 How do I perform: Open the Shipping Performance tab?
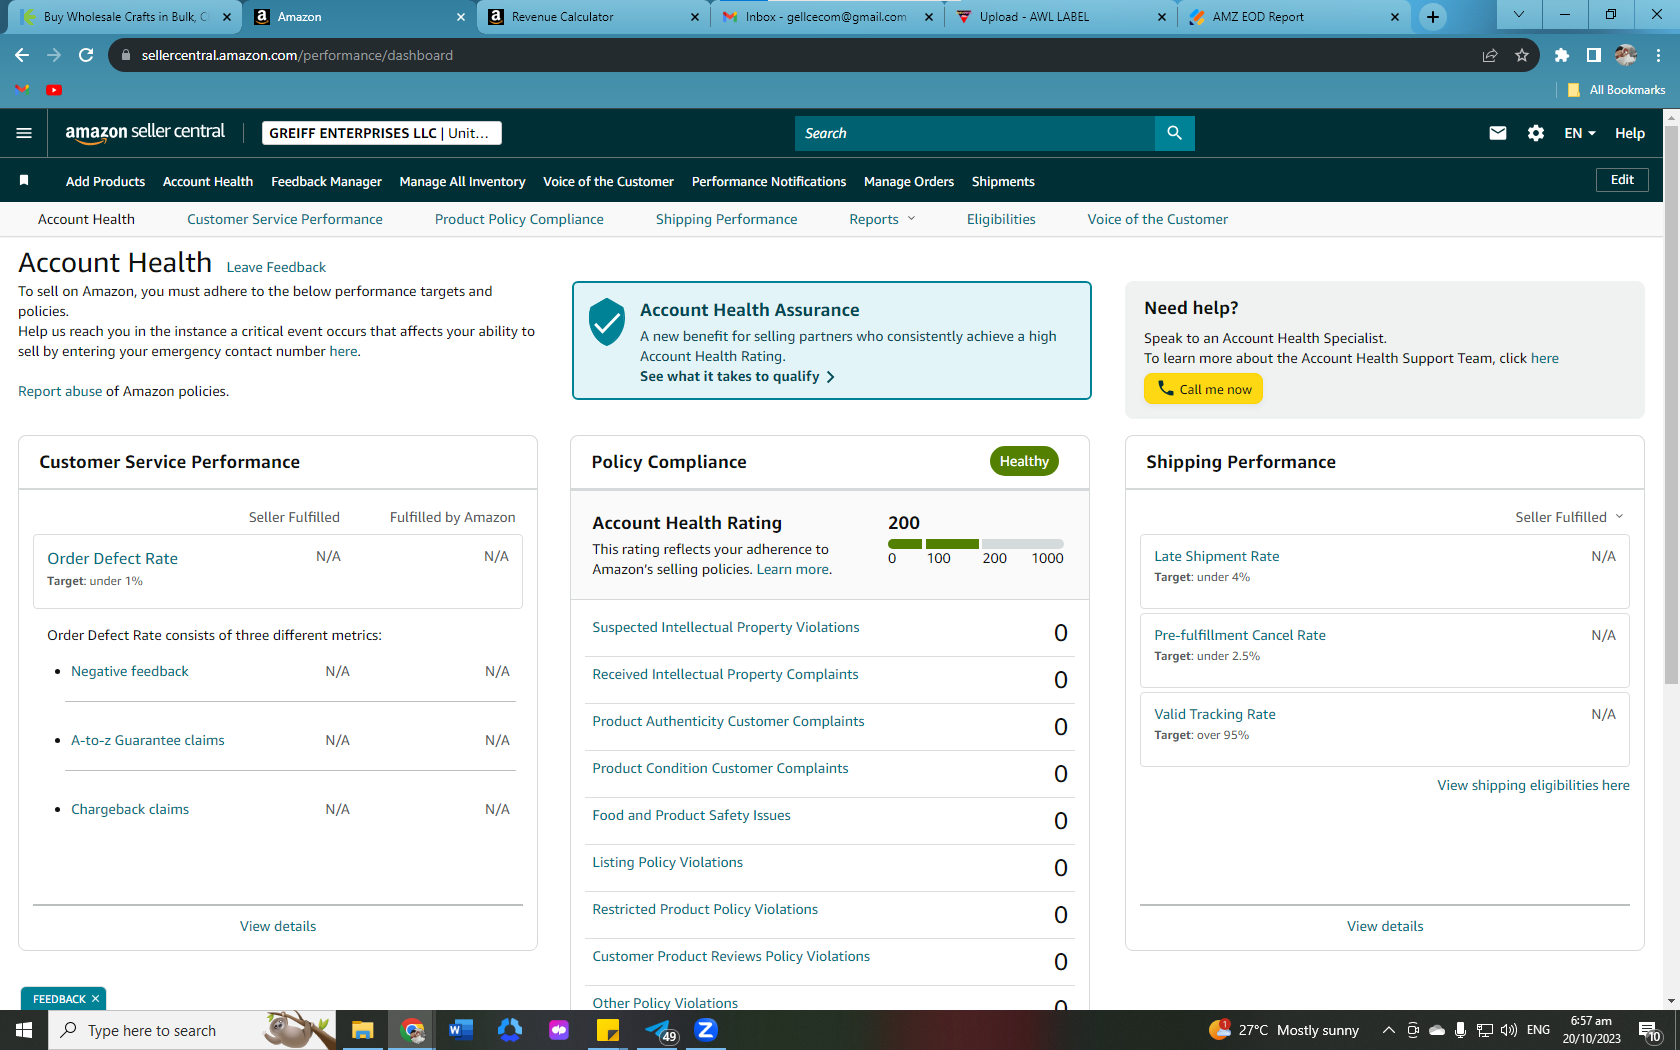coord(727,219)
